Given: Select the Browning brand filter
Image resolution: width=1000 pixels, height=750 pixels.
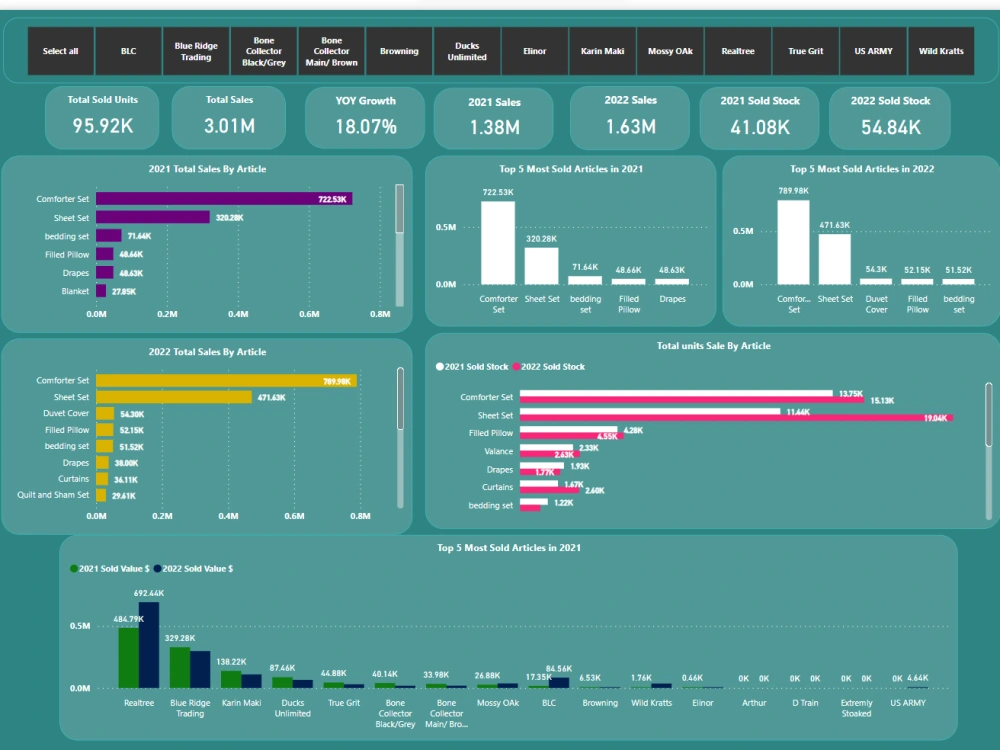Looking at the screenshot, I should pyautogui.click(x=399, y=51).
